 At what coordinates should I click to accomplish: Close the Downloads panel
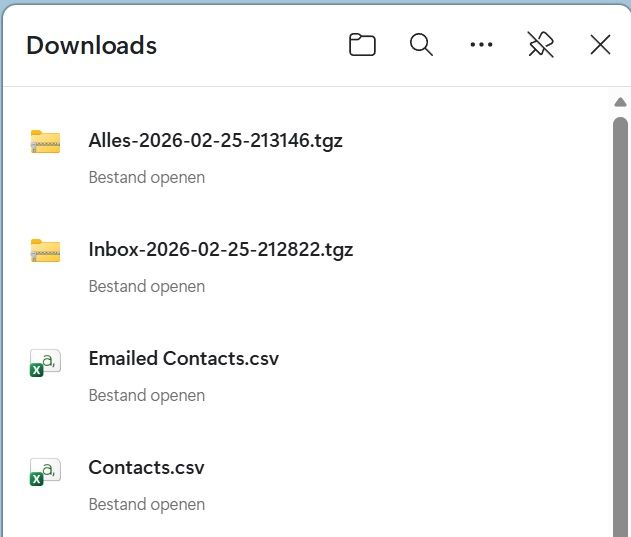[600, 44]
